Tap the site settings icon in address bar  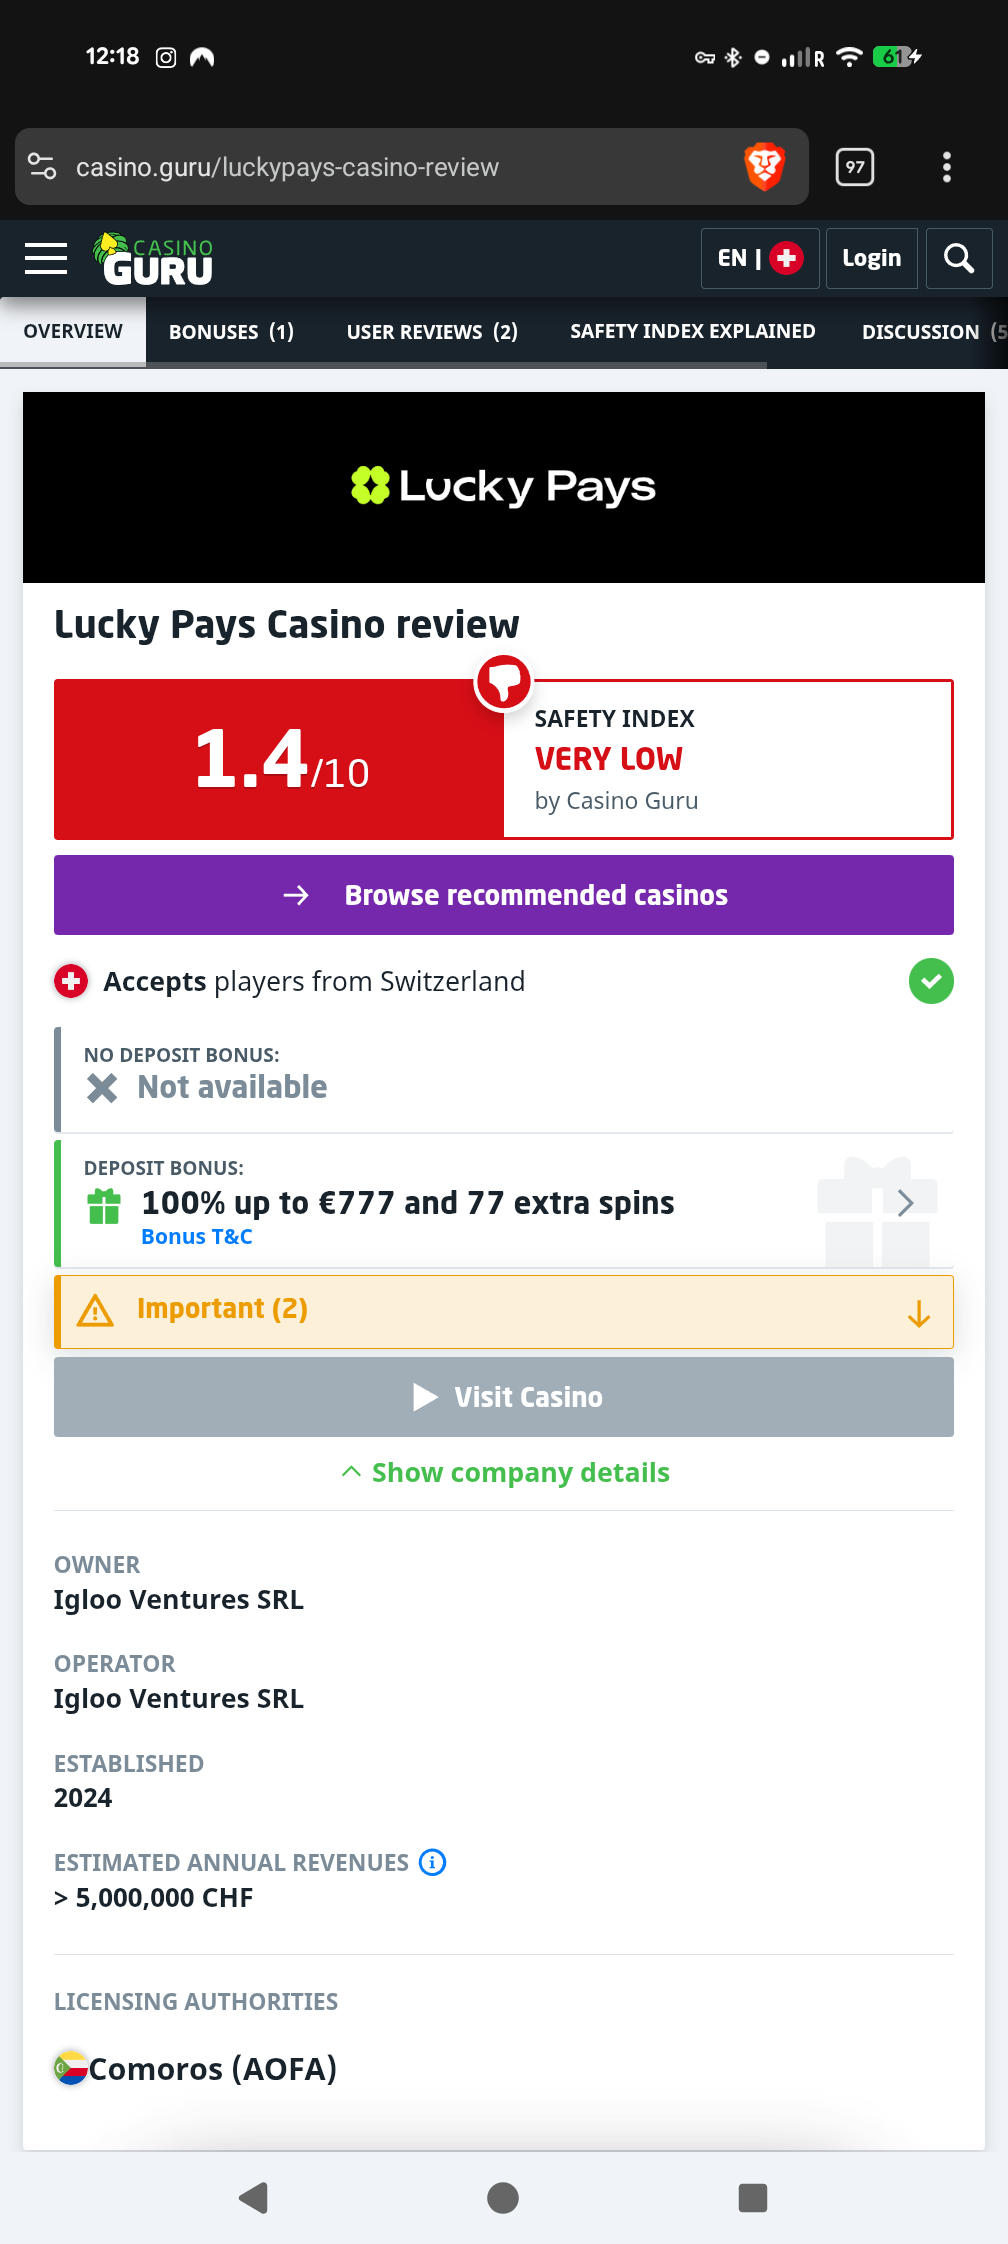tap(42, 167)
